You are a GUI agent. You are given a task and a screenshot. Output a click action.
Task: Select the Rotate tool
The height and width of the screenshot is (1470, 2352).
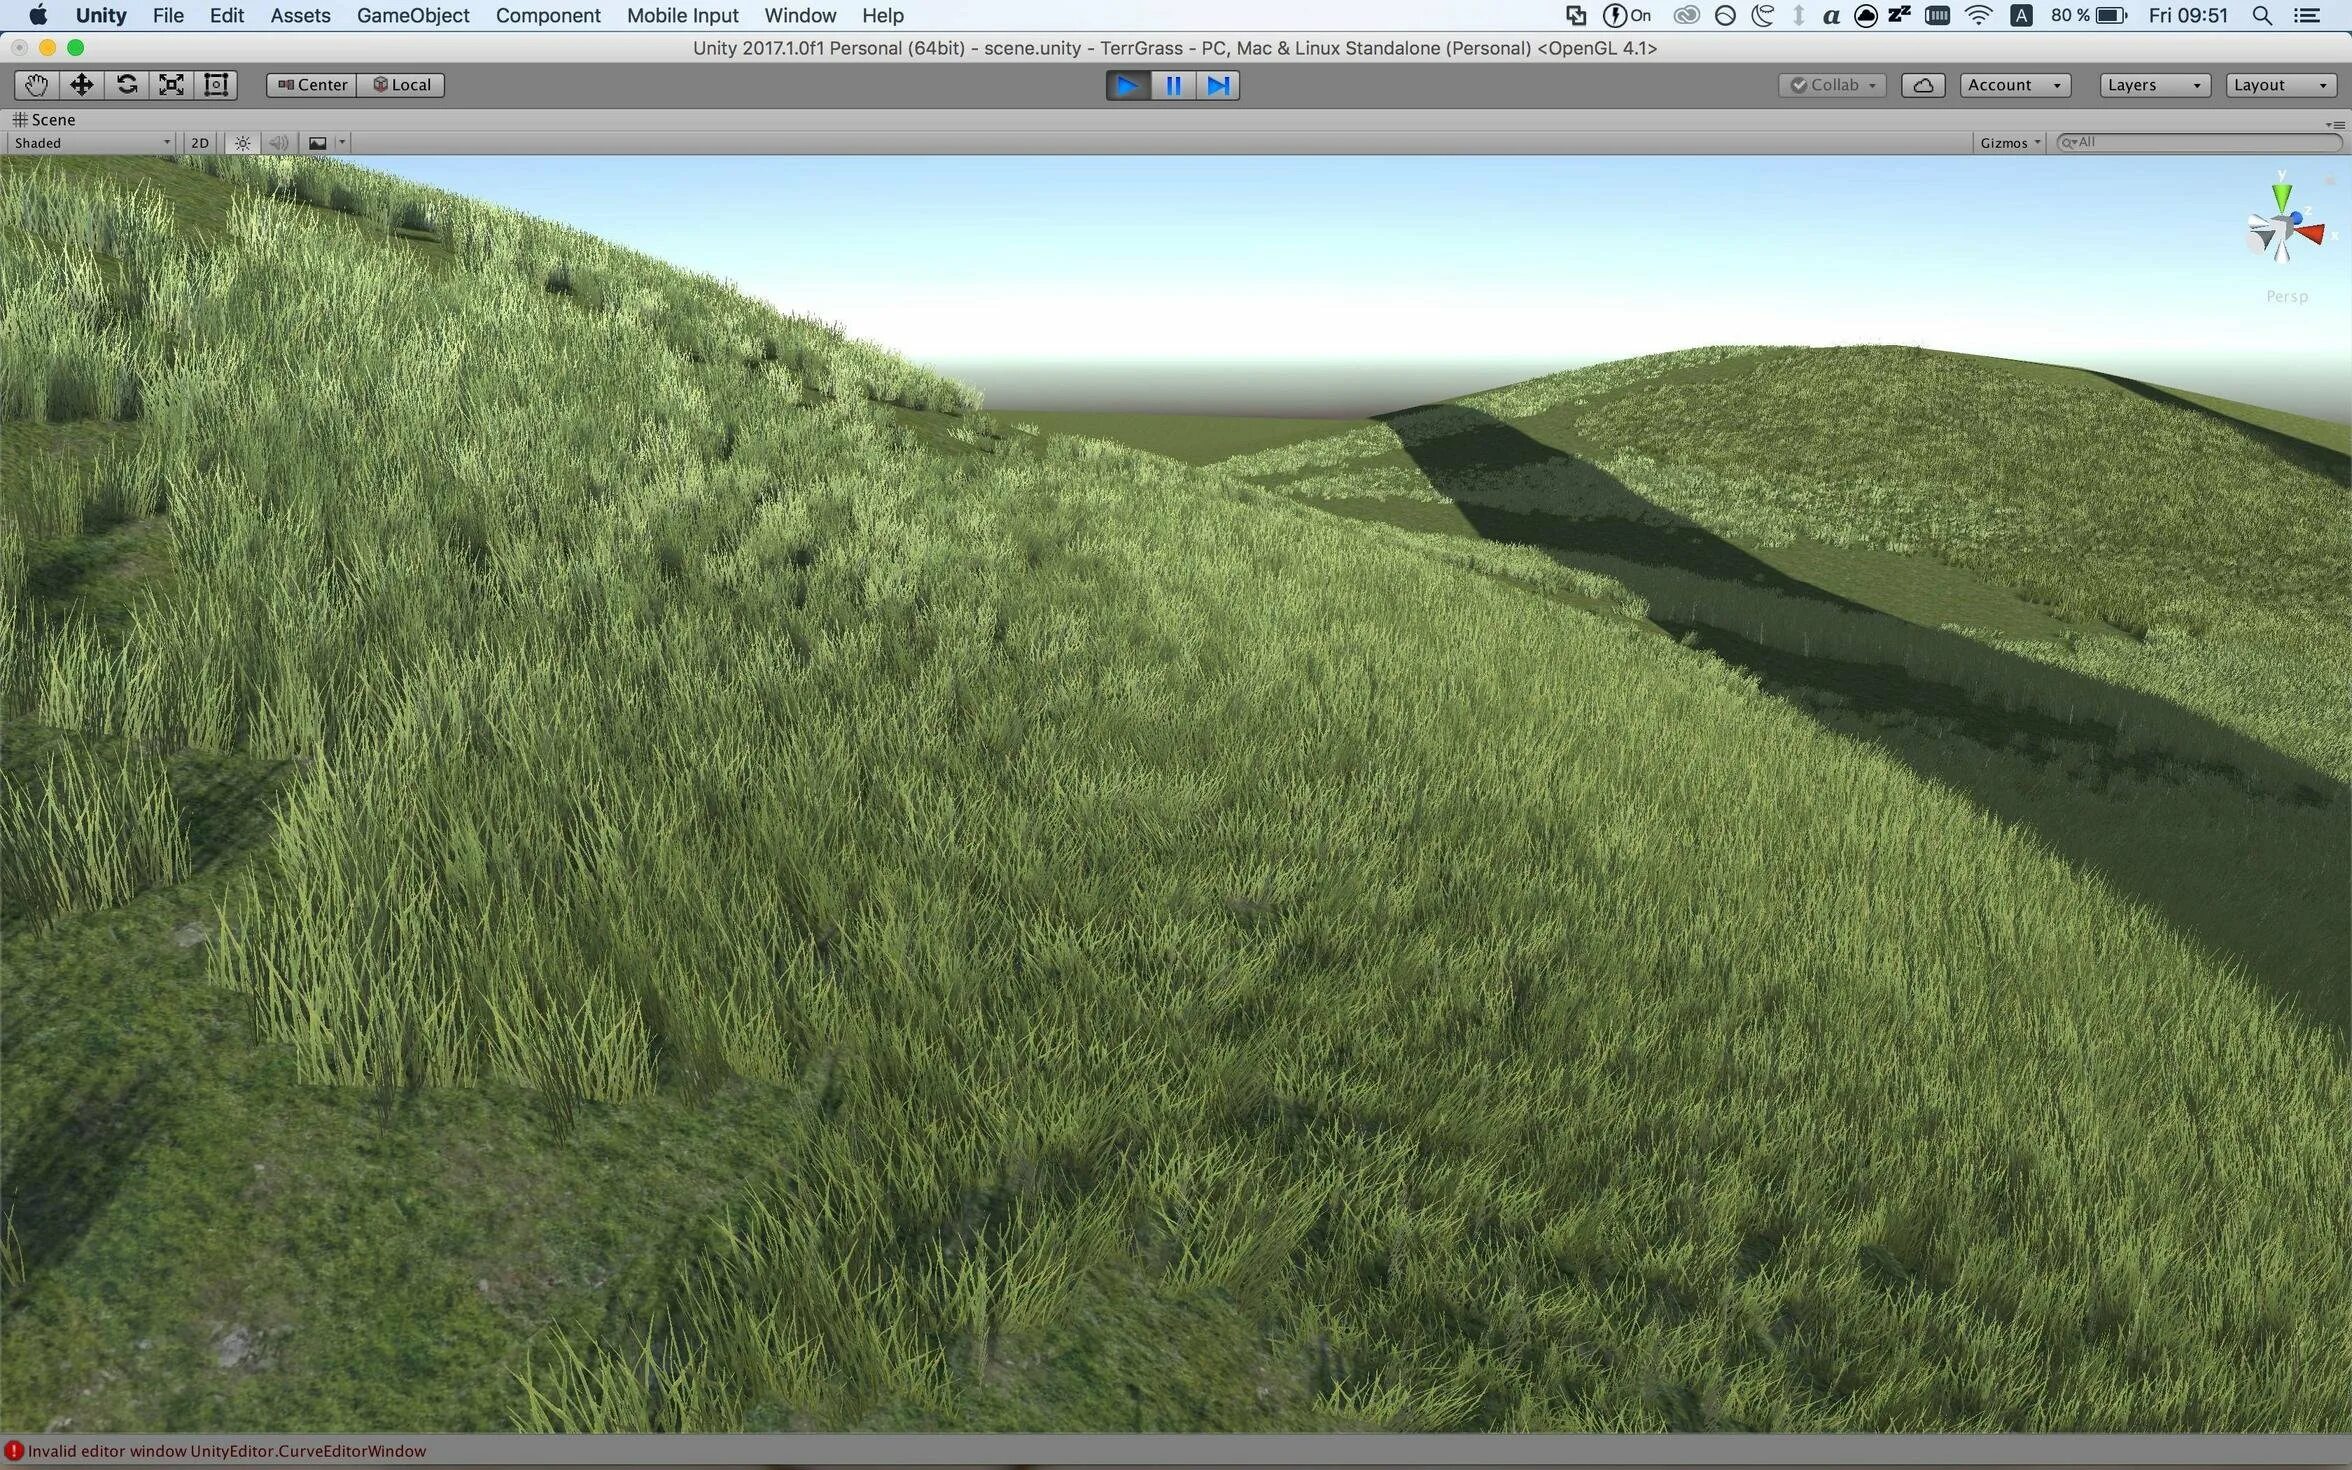126,85
